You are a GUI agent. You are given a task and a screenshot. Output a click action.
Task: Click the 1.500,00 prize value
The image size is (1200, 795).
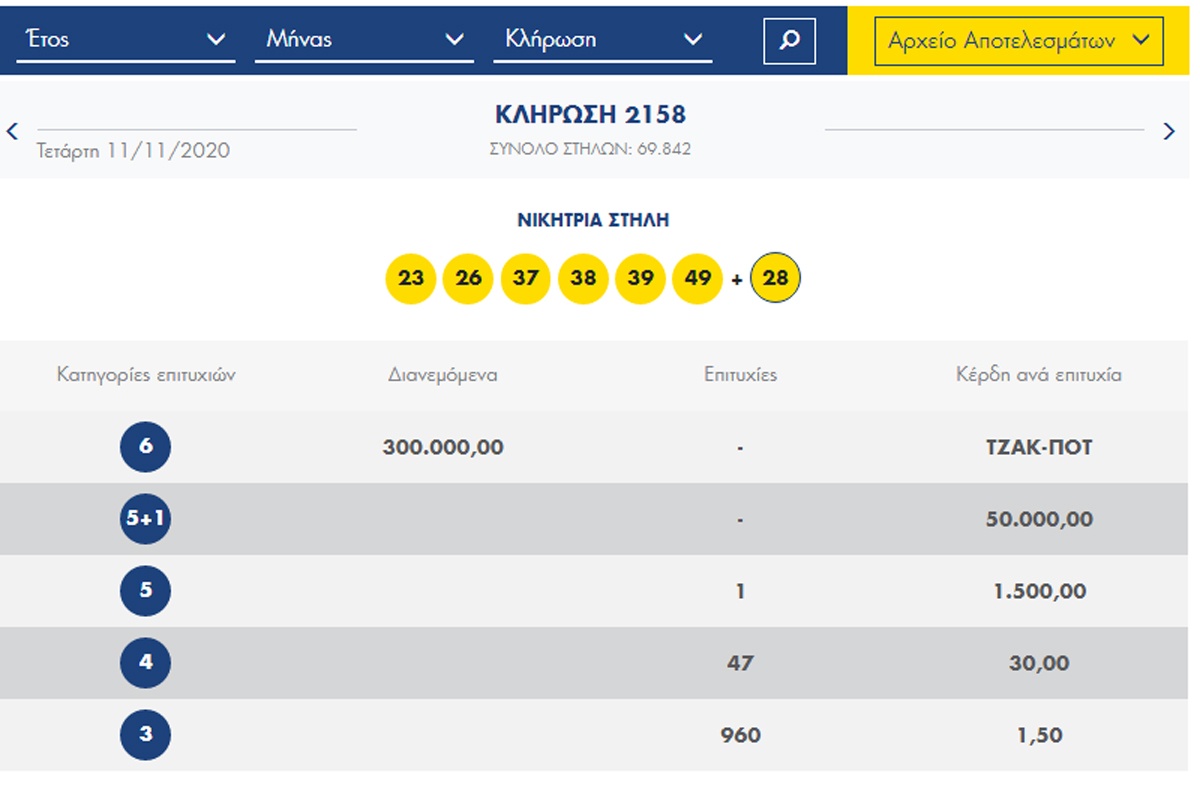1039,591
